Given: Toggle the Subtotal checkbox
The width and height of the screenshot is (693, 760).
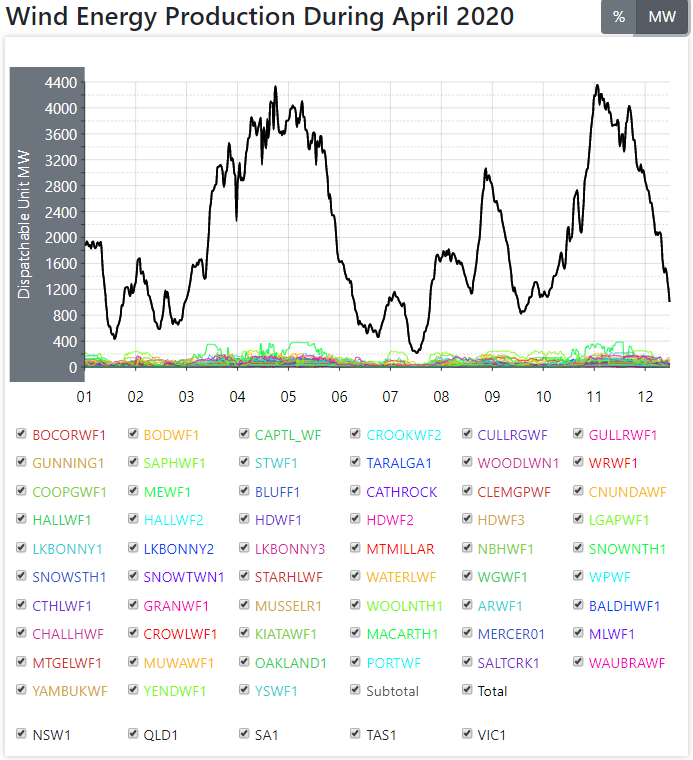Looking at the screenshot, I should pos(357,690).
